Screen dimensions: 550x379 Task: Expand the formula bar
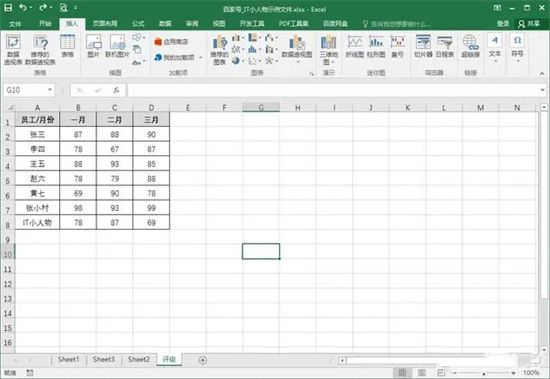543,90
